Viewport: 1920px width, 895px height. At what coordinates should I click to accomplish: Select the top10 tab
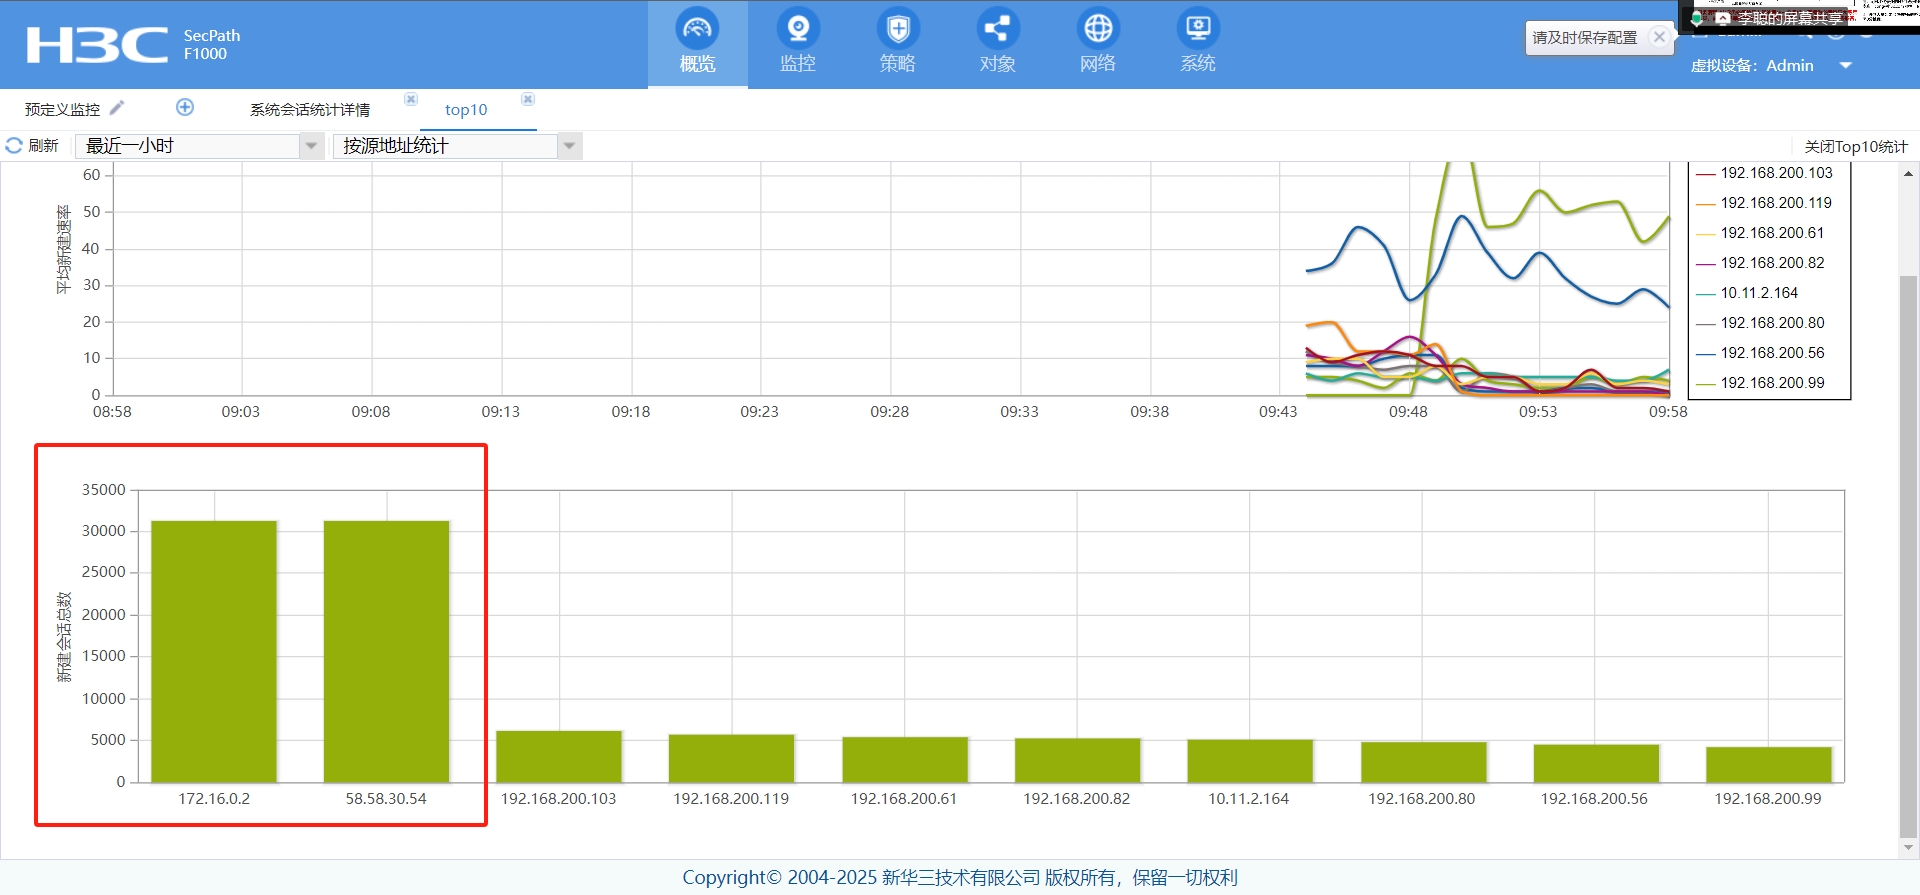(x=466, y=109)
